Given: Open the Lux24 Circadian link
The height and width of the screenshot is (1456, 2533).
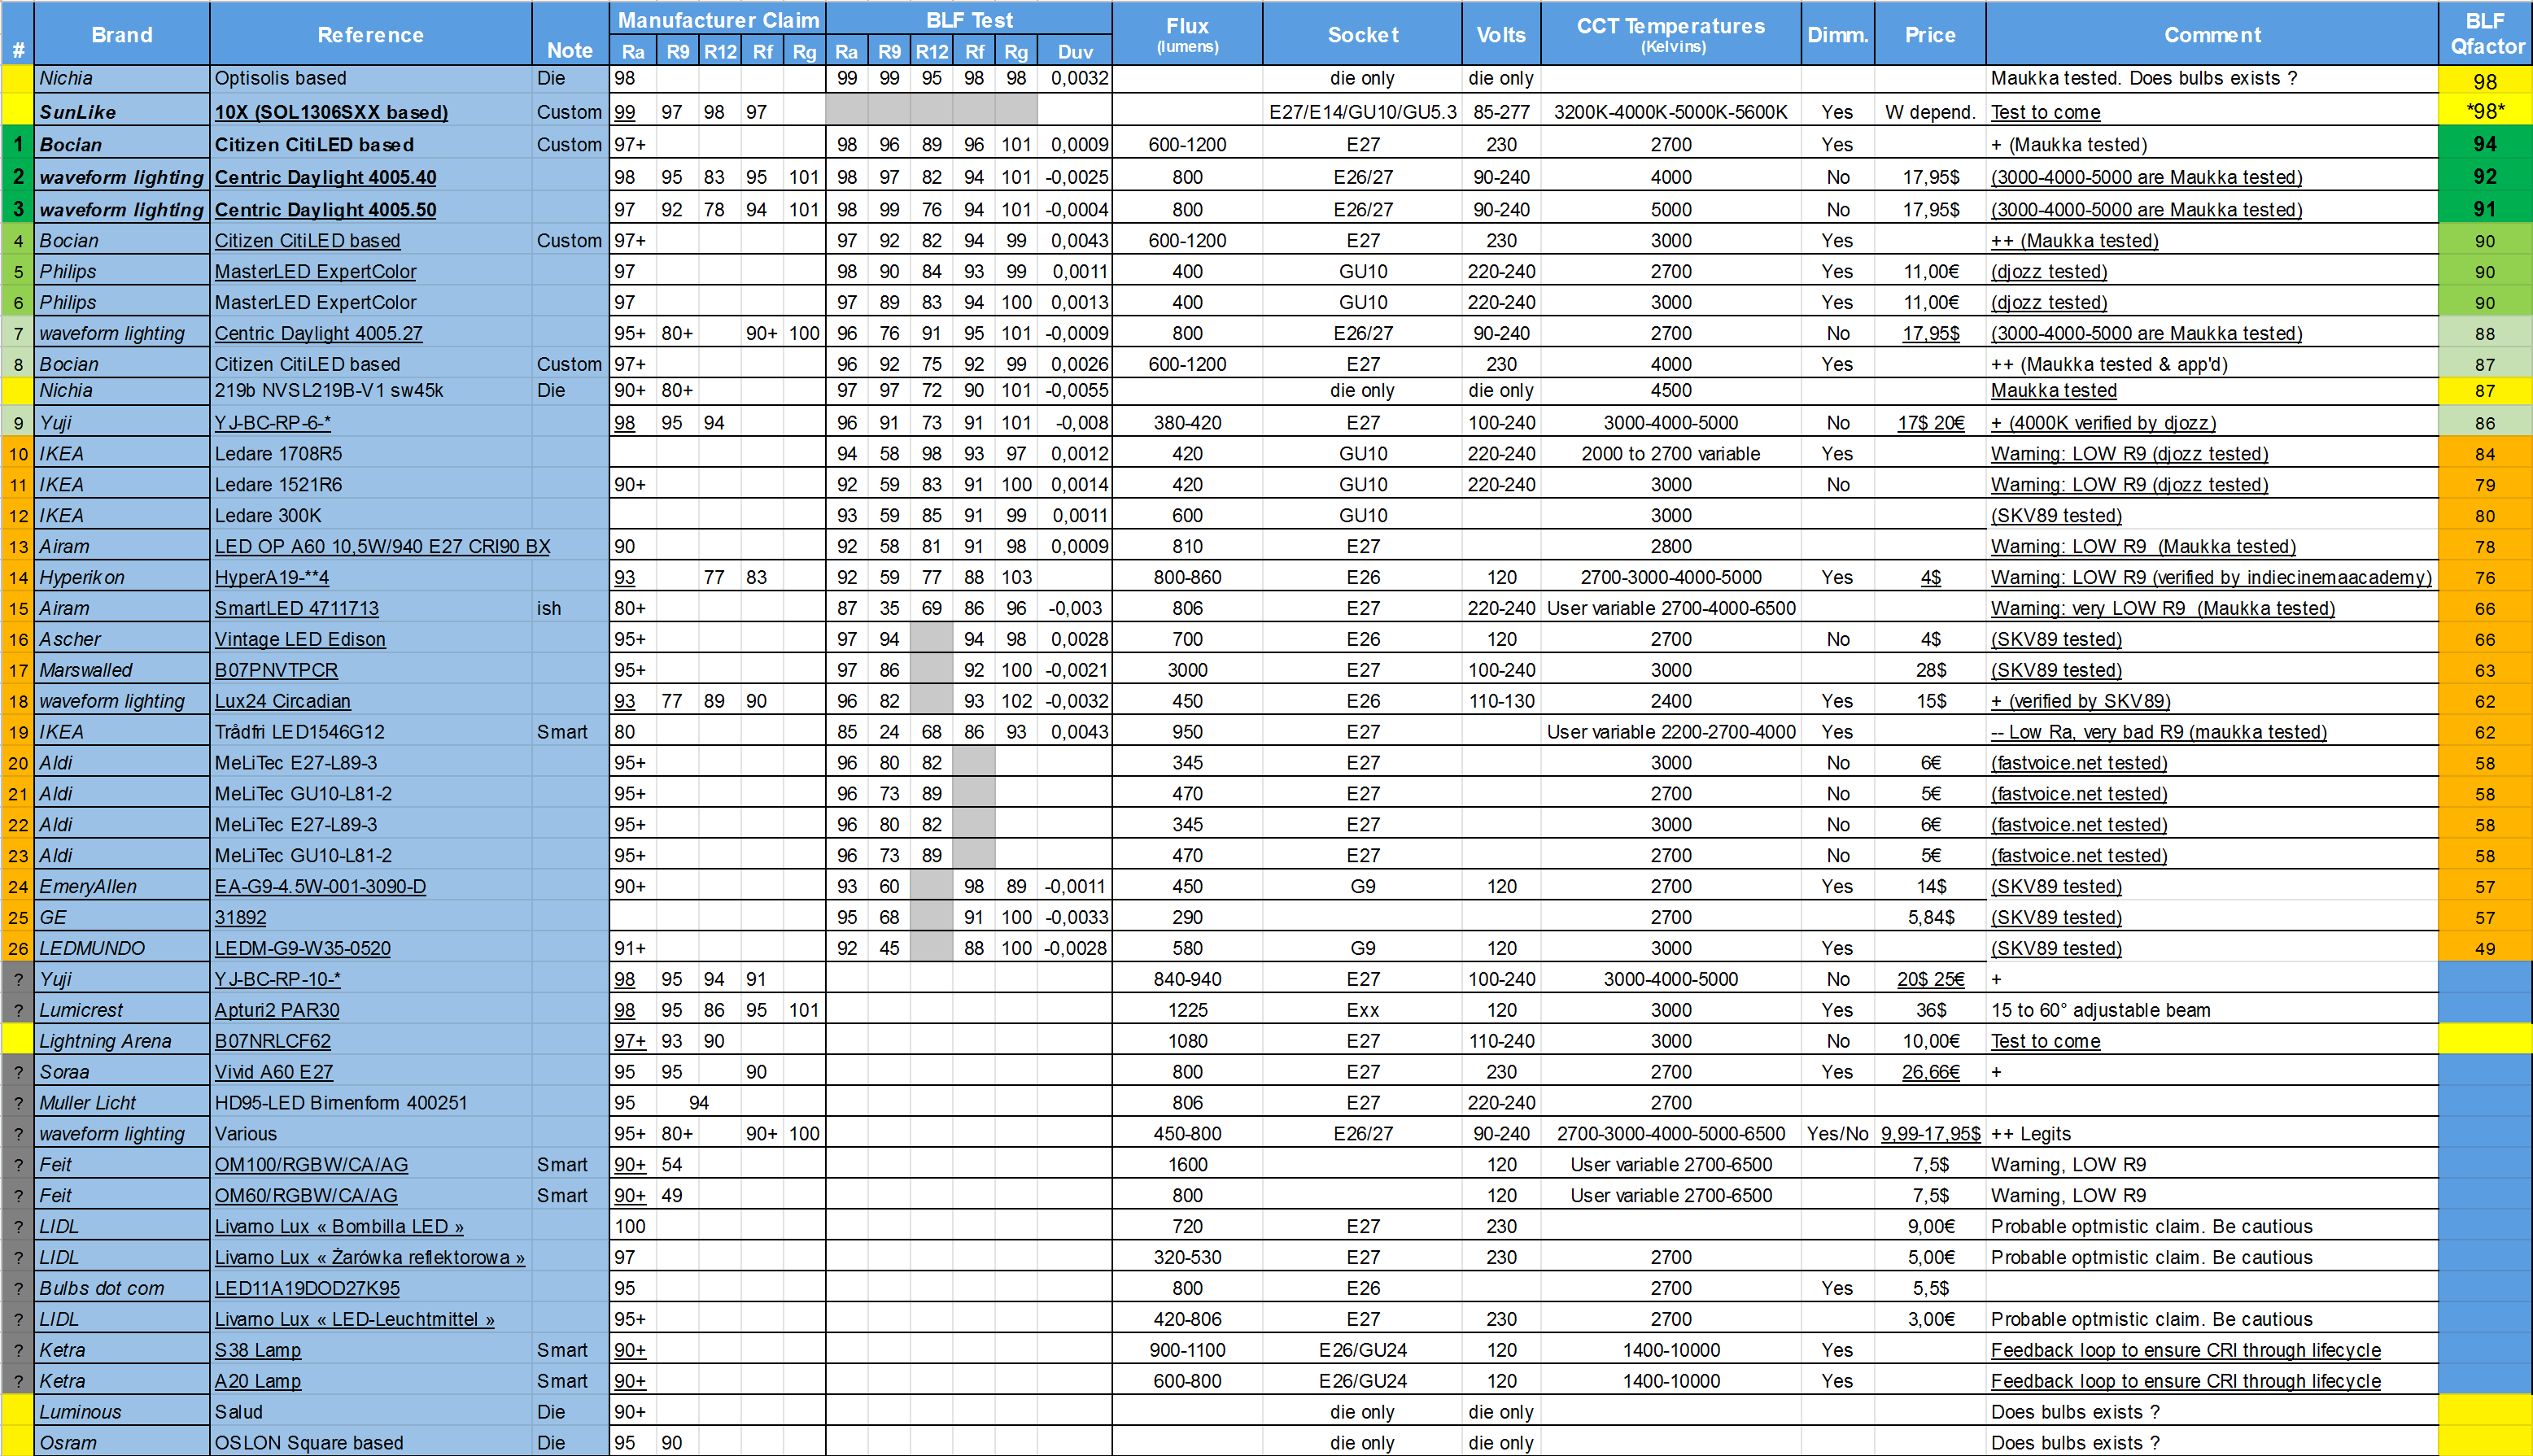Looking at the screenshot, I should 282,701.
